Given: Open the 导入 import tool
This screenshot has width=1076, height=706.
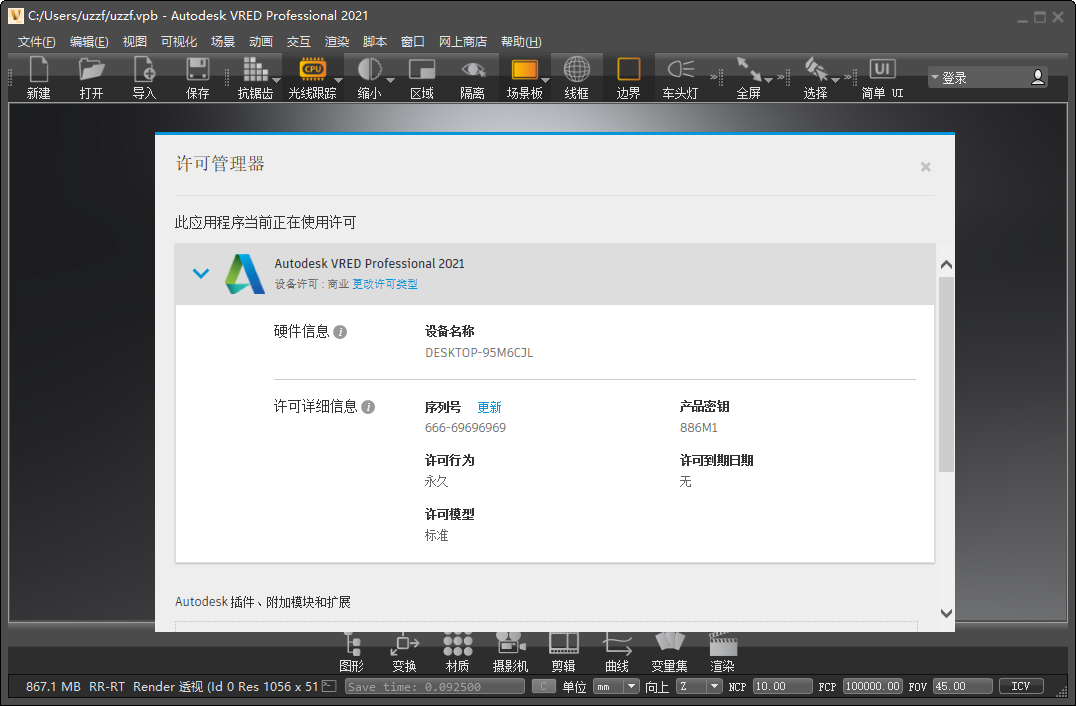Looking at the screenshot, I should coord(143,77).
